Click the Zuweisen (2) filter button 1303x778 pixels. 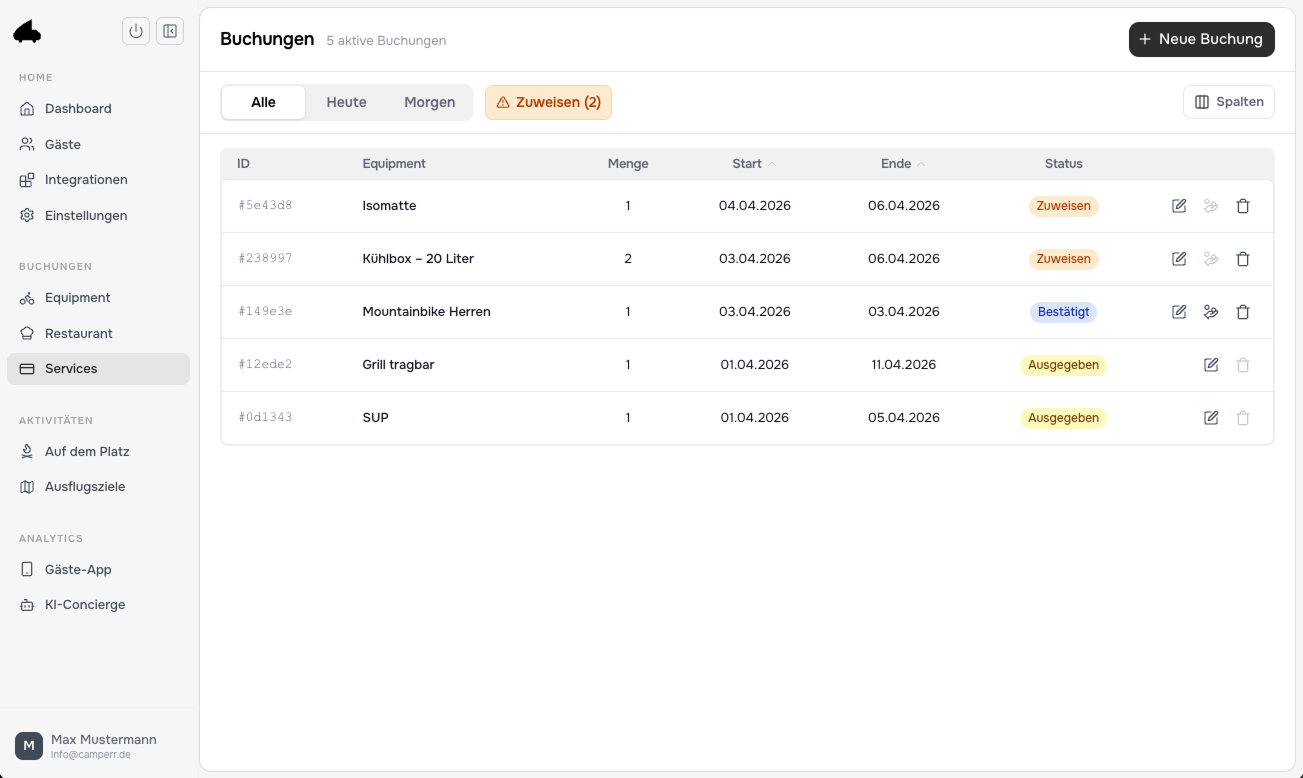[x=548, y=102]
